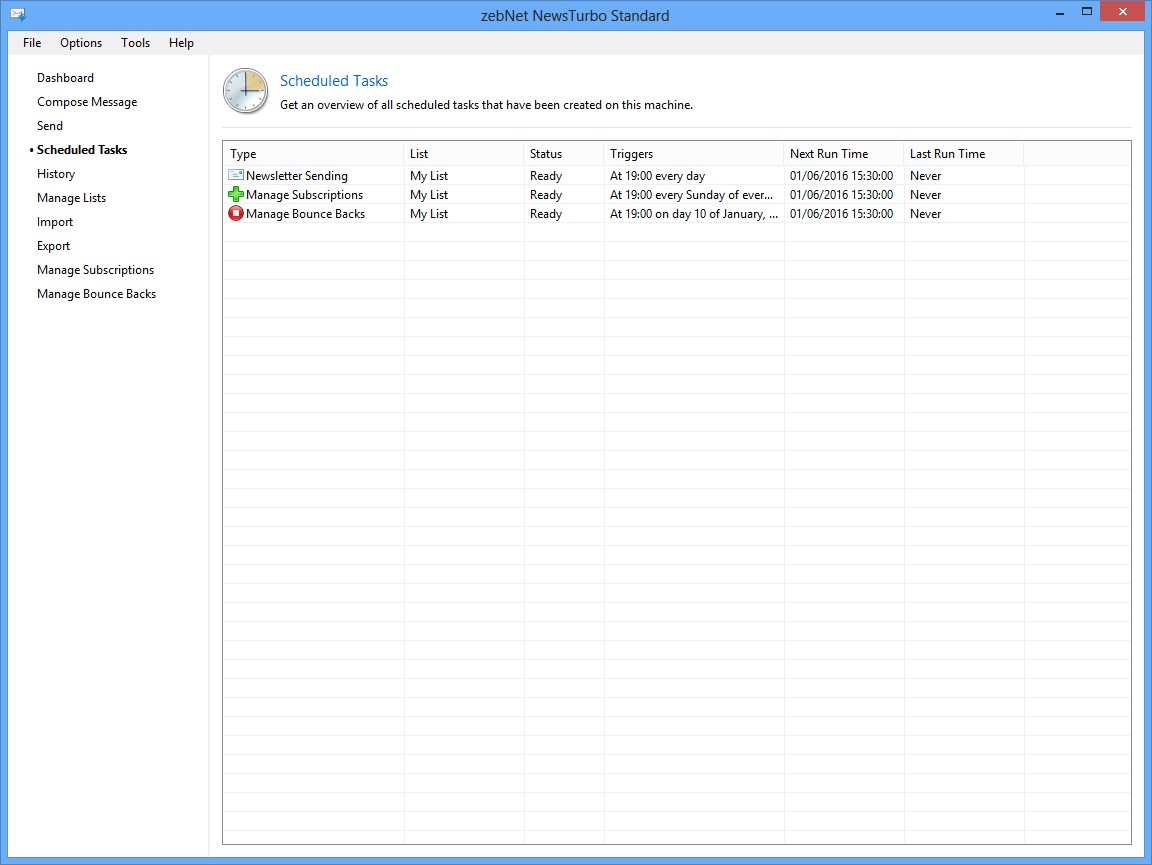Screen dimensions: 1152x865
Task: Click the red Manage Bounce Backs icon
Action: point(236,214)
